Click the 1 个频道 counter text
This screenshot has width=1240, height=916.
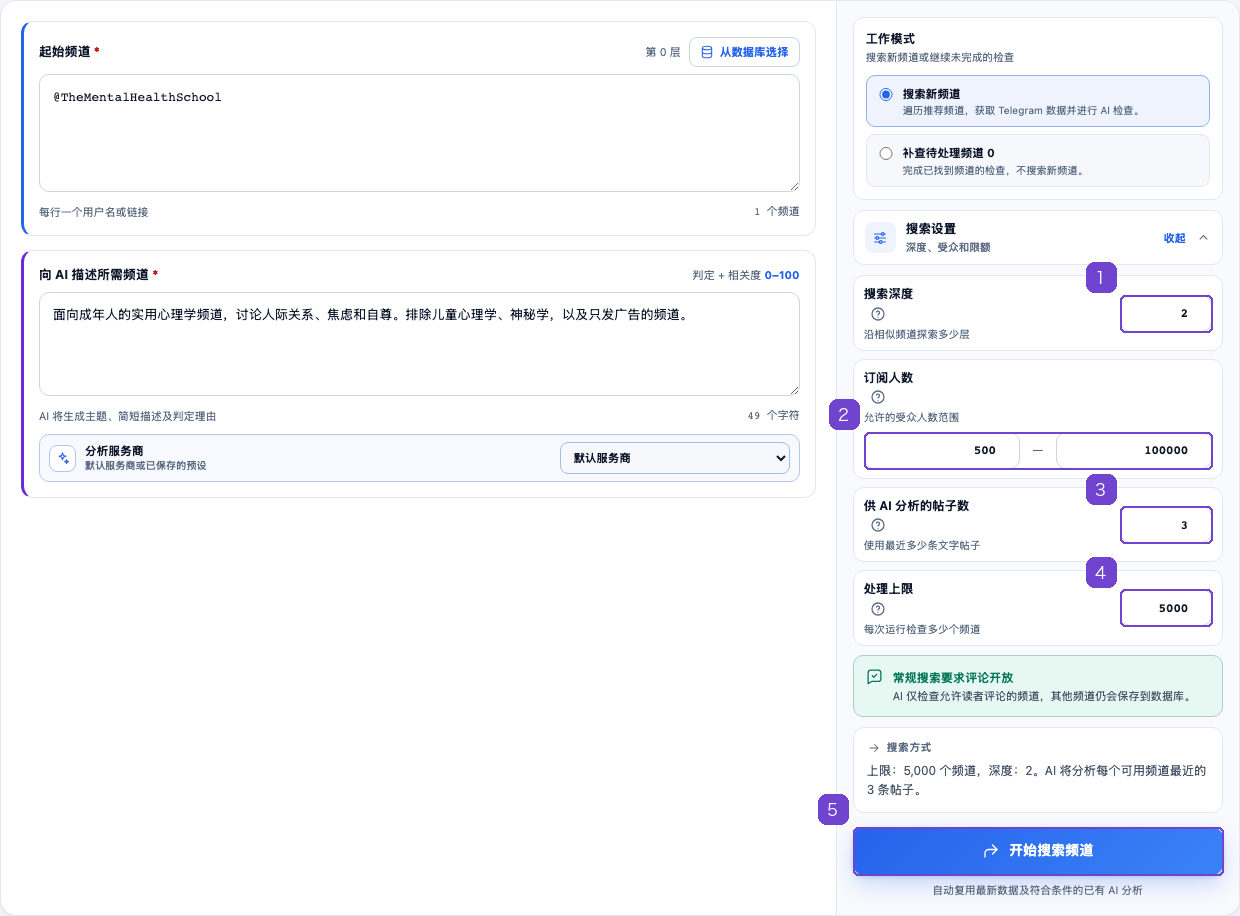pos(777,212)
